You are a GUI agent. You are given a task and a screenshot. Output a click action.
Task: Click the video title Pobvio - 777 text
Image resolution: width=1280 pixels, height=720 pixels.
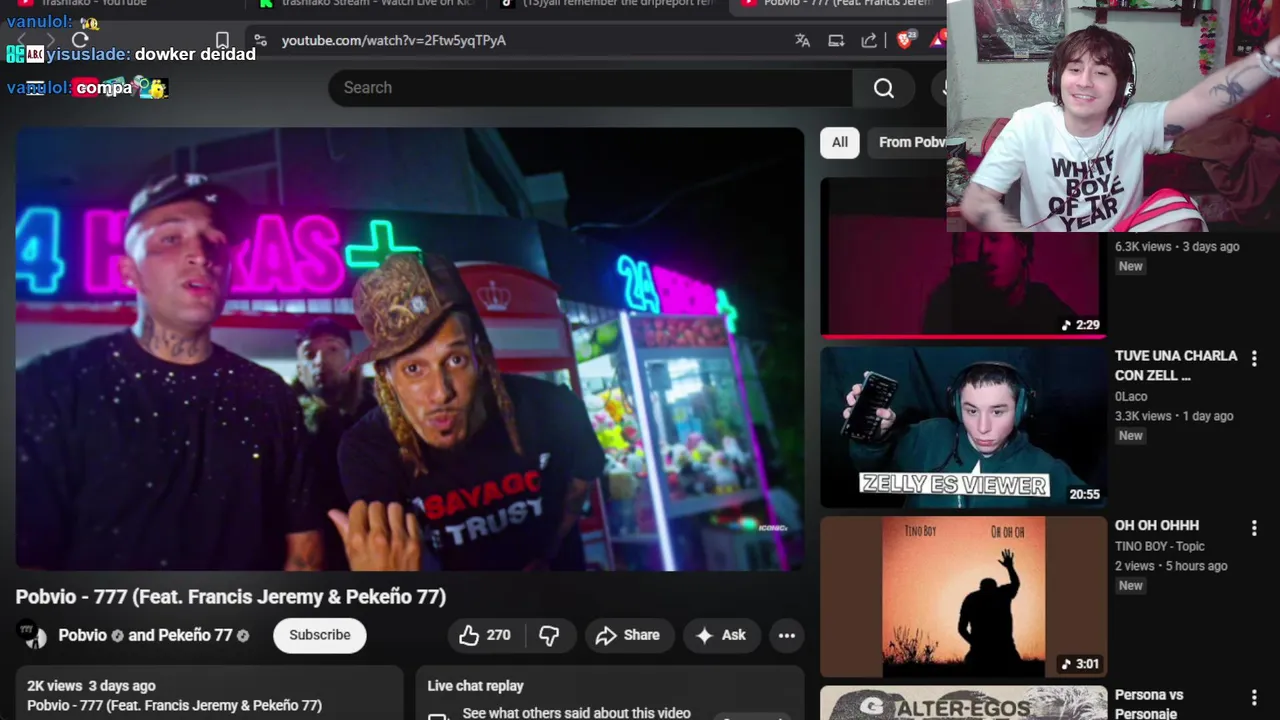point(231,597)
